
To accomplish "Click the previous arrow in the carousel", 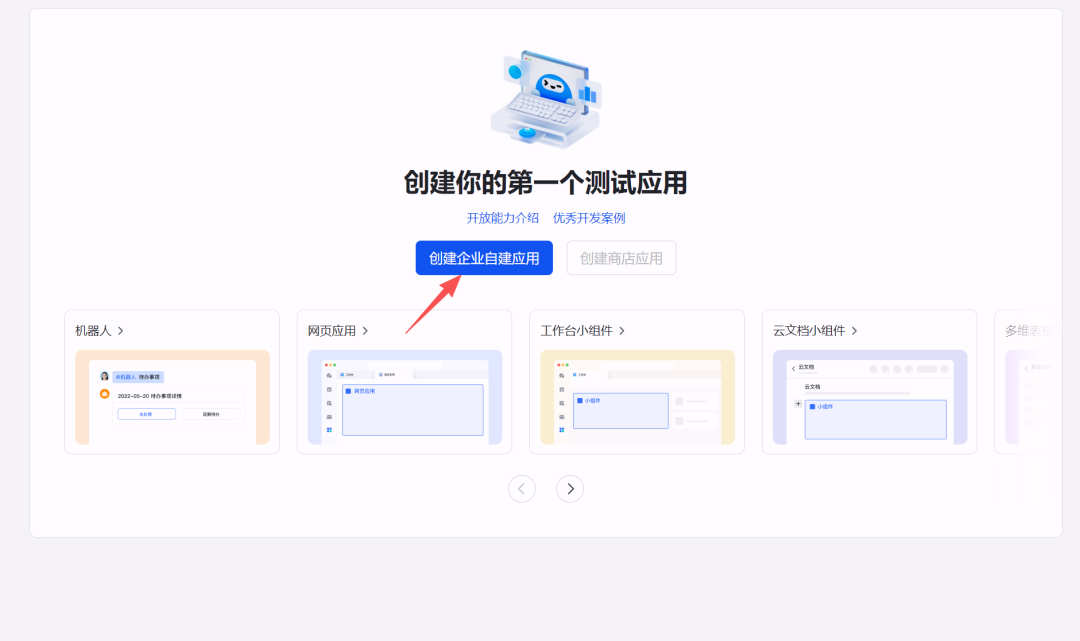I will tap(522, 489).
